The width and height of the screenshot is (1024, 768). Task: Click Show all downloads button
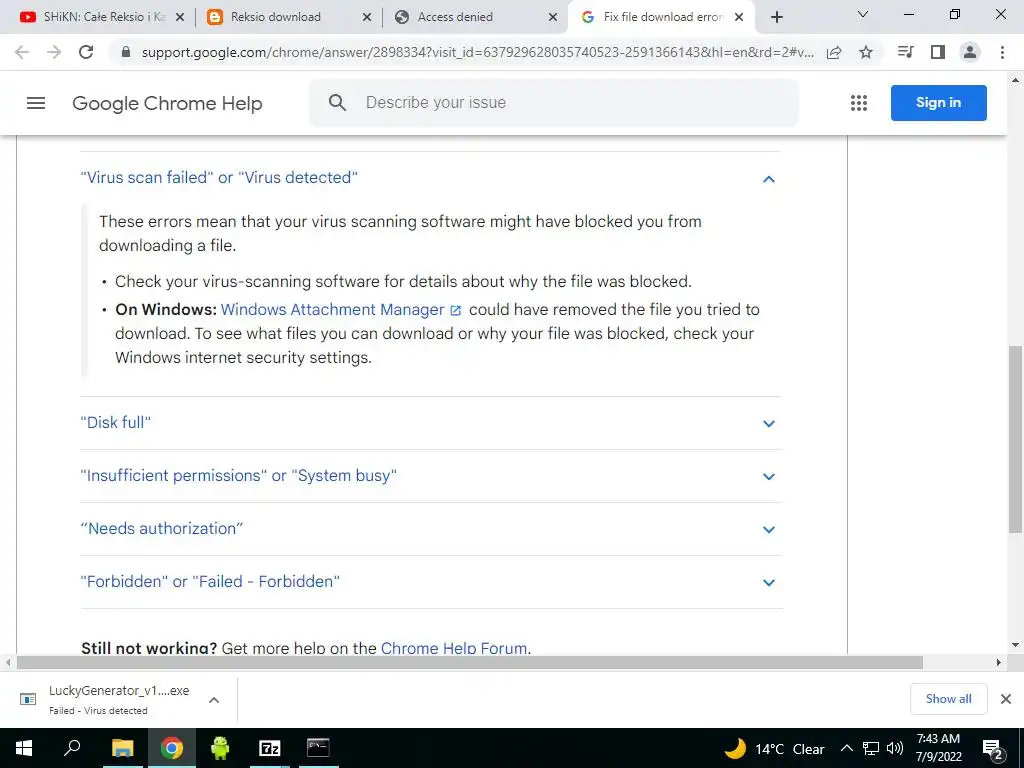coord(948,699)
